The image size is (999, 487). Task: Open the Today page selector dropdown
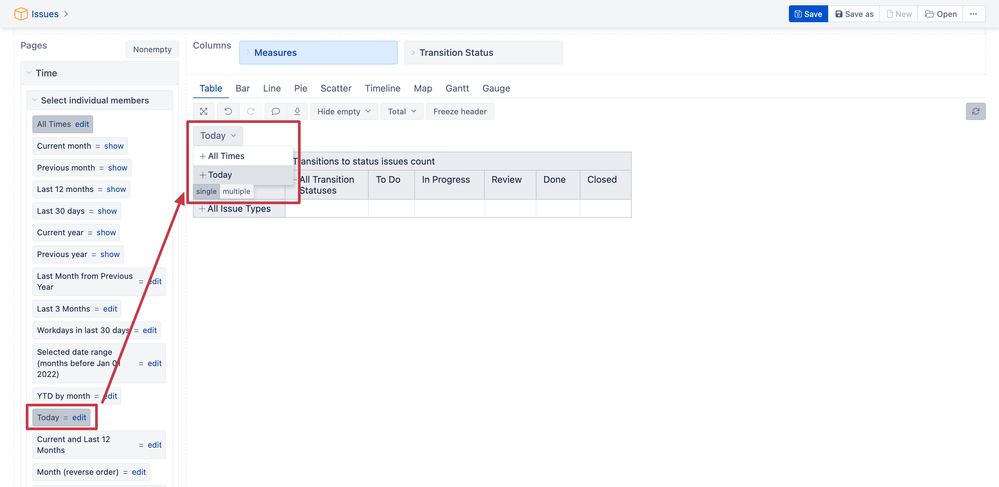[218, 136]
